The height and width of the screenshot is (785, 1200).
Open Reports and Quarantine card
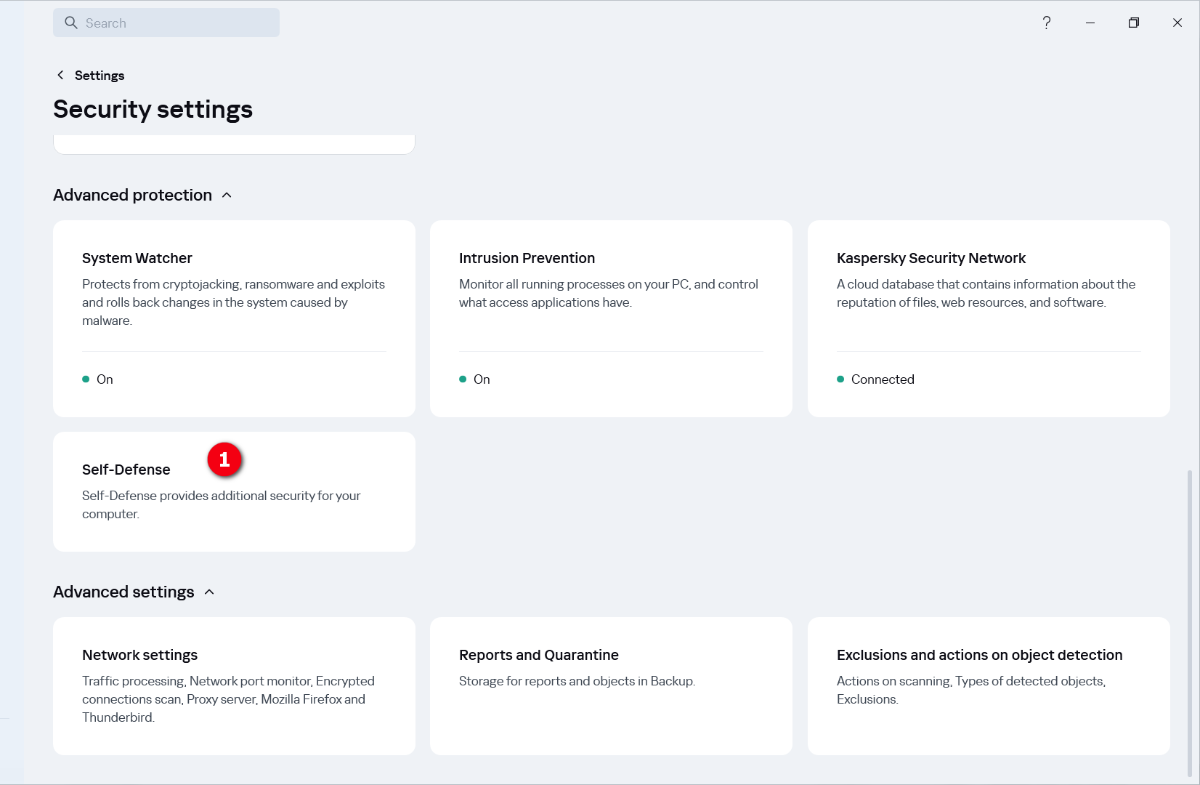click(611, 686)
